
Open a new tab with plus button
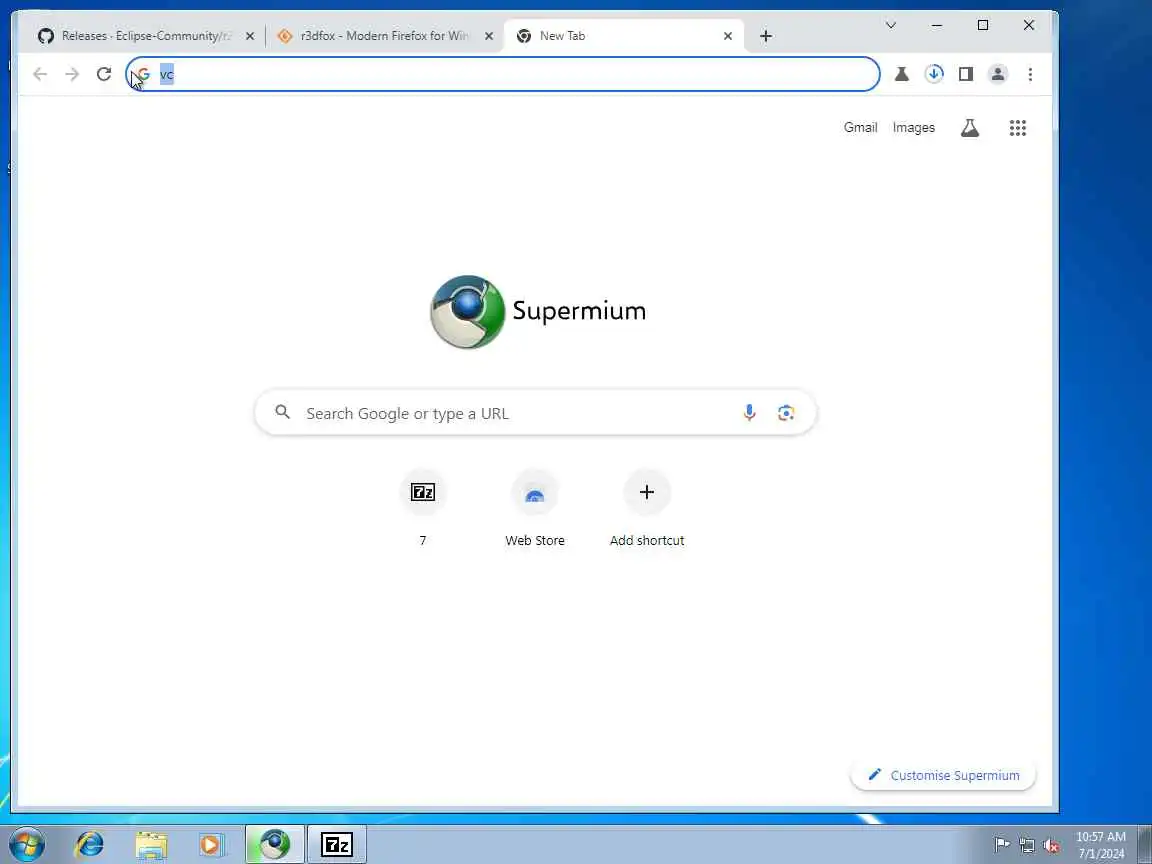pos(766,36)
